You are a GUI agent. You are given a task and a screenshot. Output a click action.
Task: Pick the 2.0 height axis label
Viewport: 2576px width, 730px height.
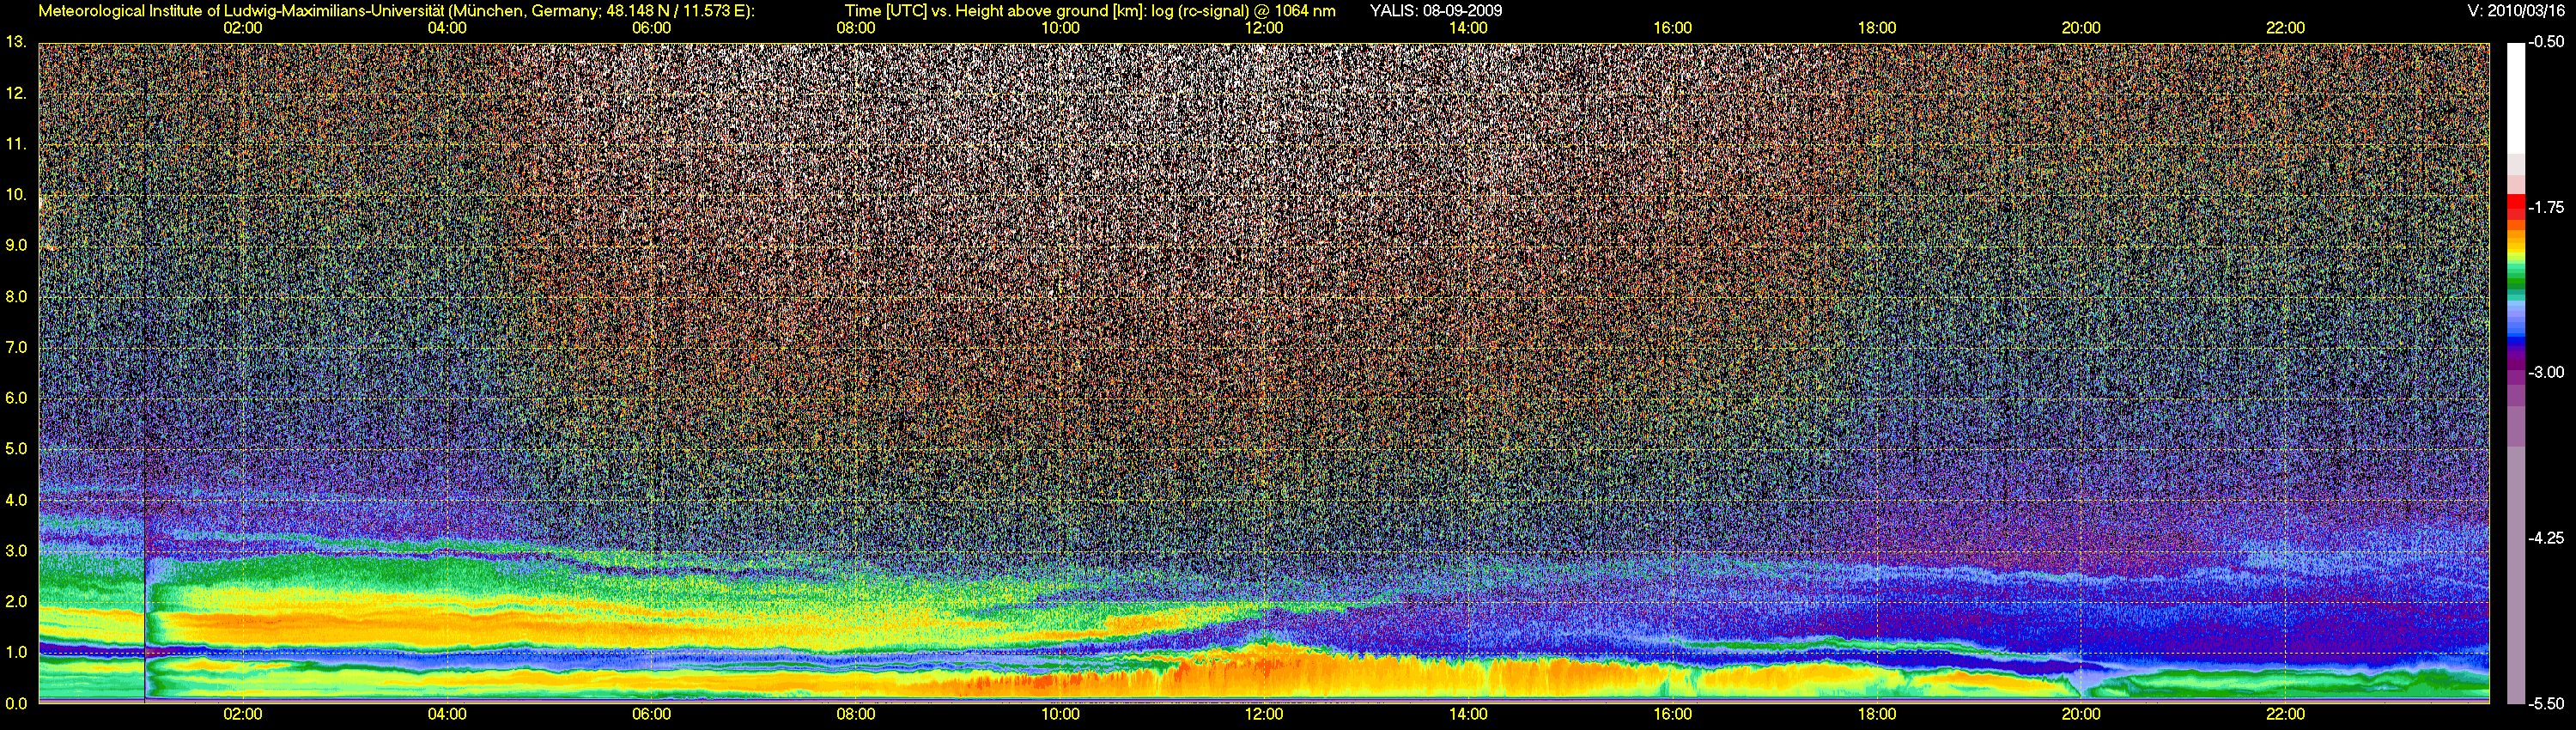click(16, 601)
